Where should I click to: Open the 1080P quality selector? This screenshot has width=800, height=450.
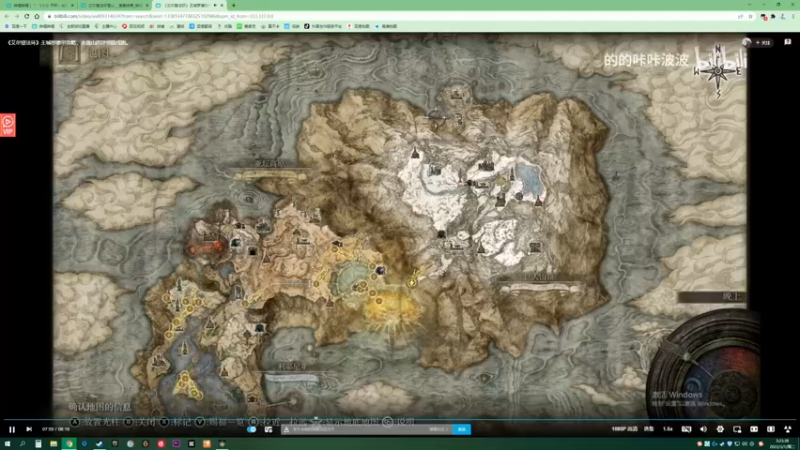tap(624, 429)
